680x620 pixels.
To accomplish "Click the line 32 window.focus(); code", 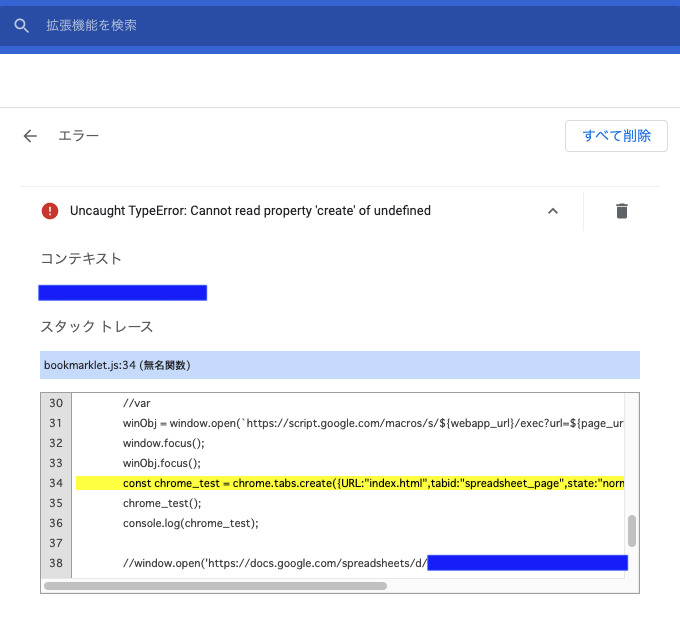I will (x=163, y=443).
